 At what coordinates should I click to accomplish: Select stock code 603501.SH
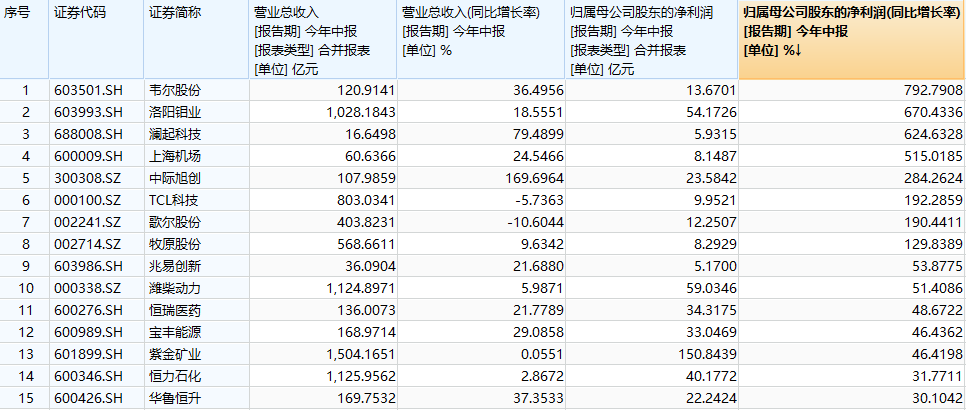coord(87,91)
